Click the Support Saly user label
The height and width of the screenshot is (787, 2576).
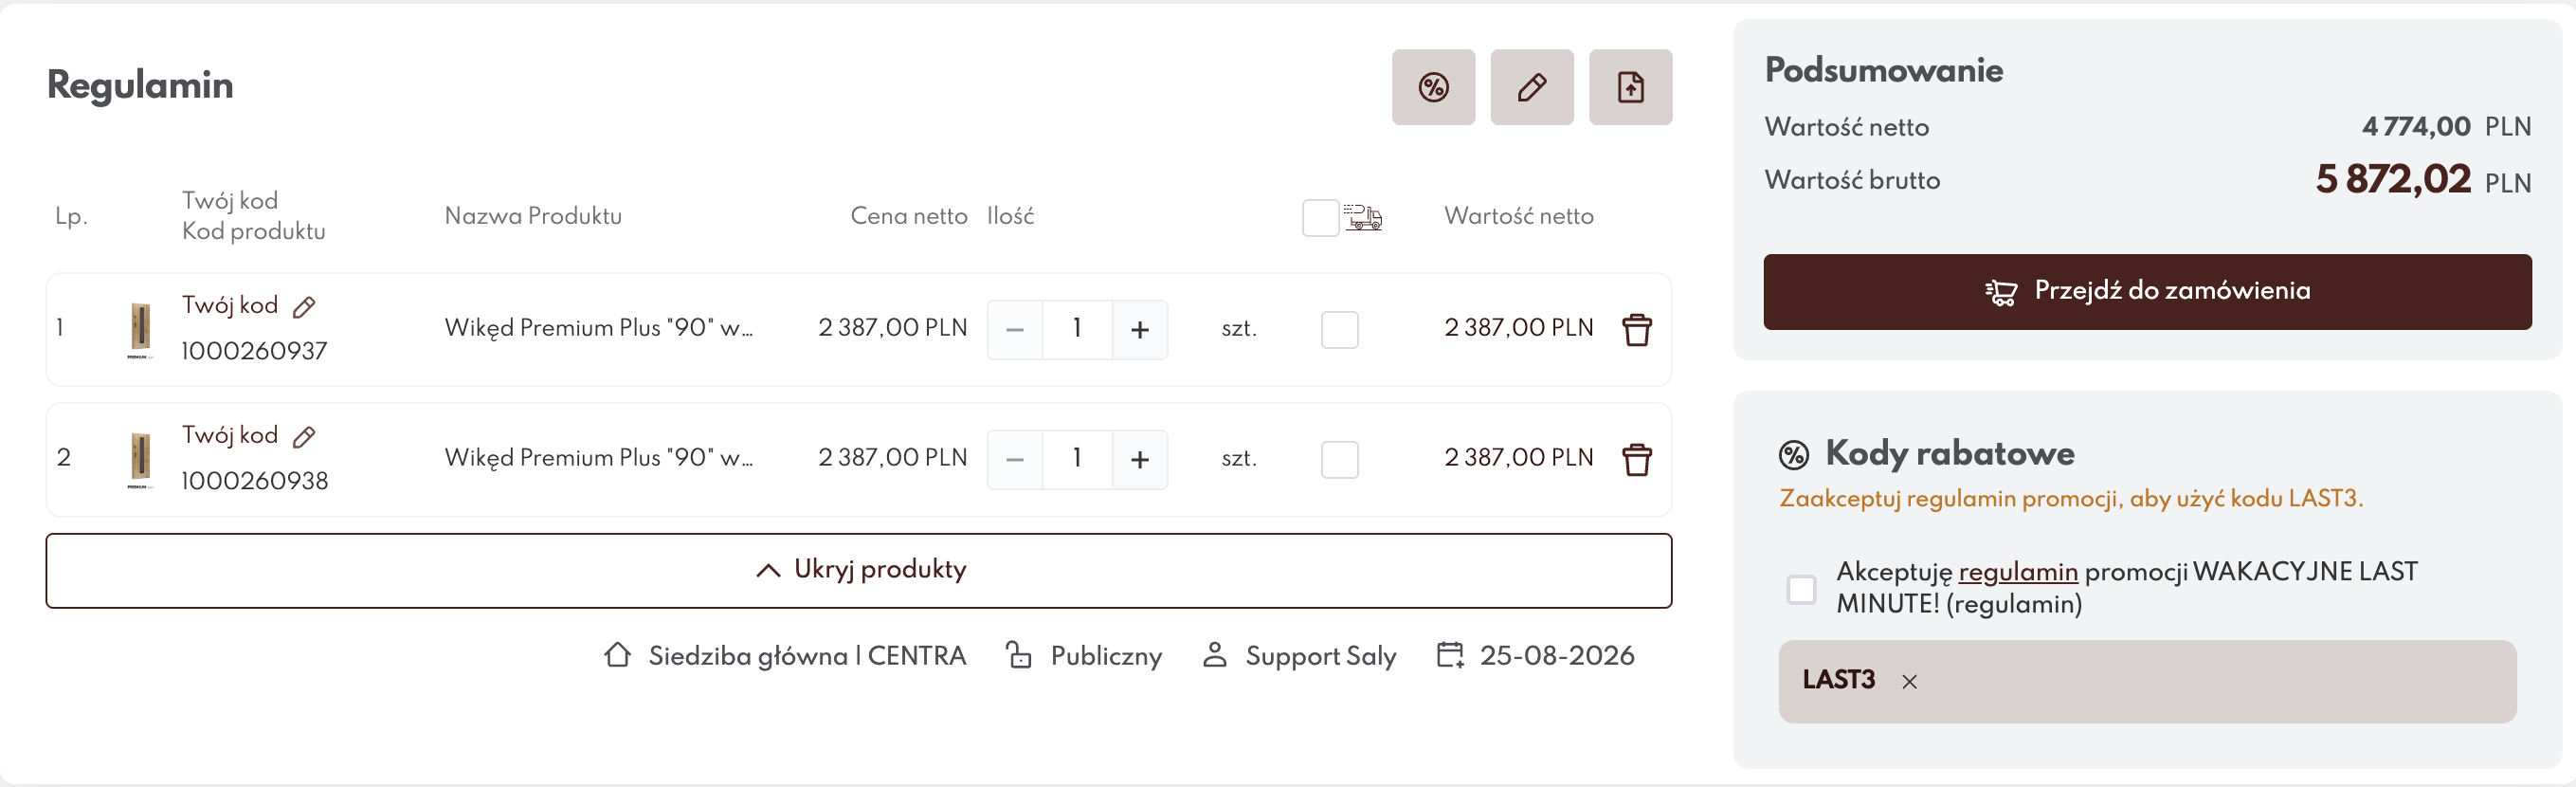click(x=1321, y=656)
